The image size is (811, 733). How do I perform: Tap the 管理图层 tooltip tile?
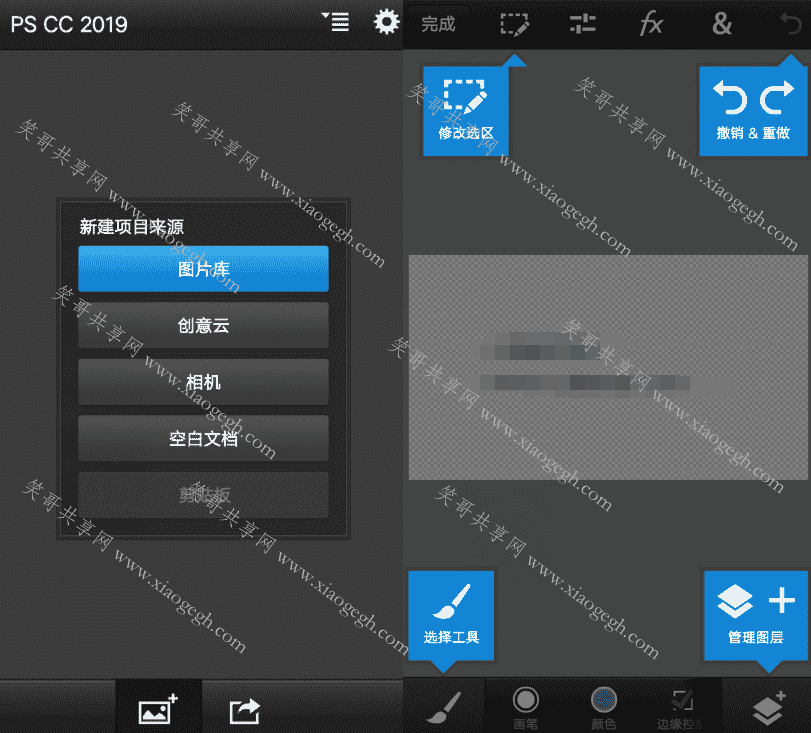pos(756,616)
